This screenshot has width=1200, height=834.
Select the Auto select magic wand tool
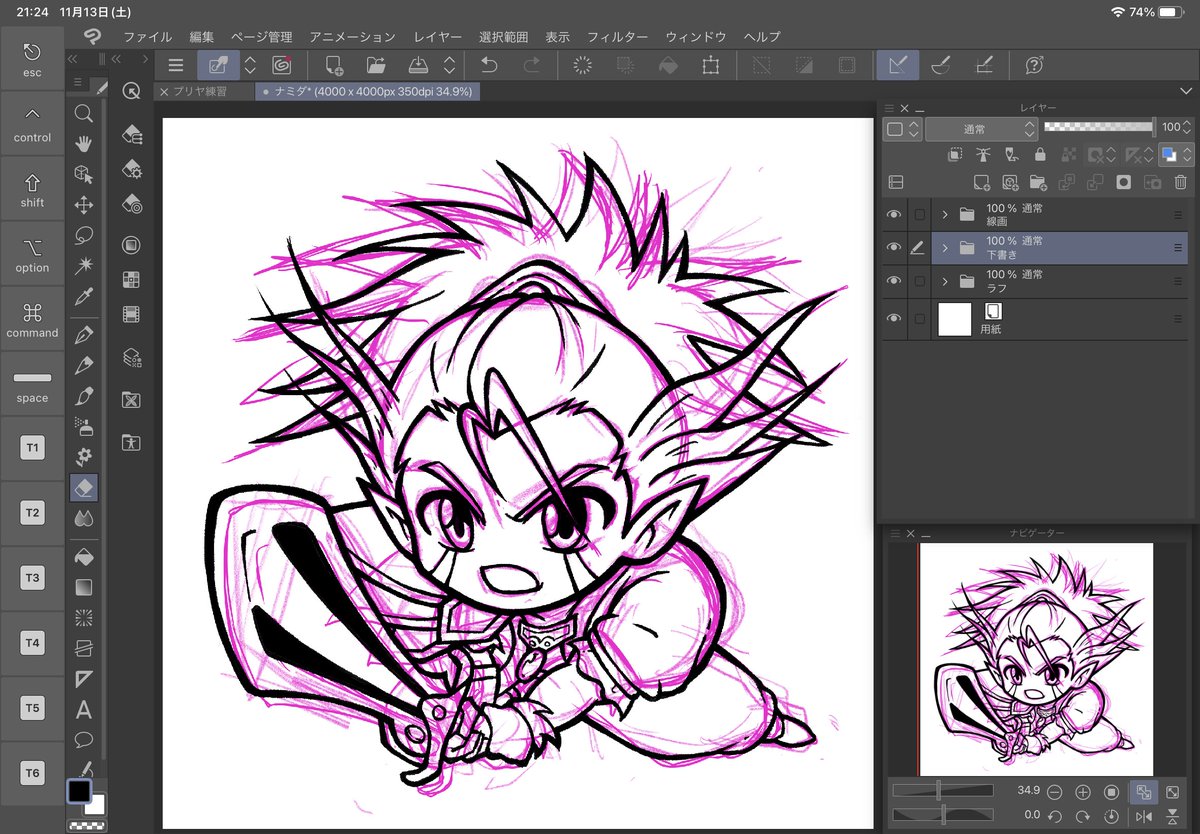(x=84, y=266)
